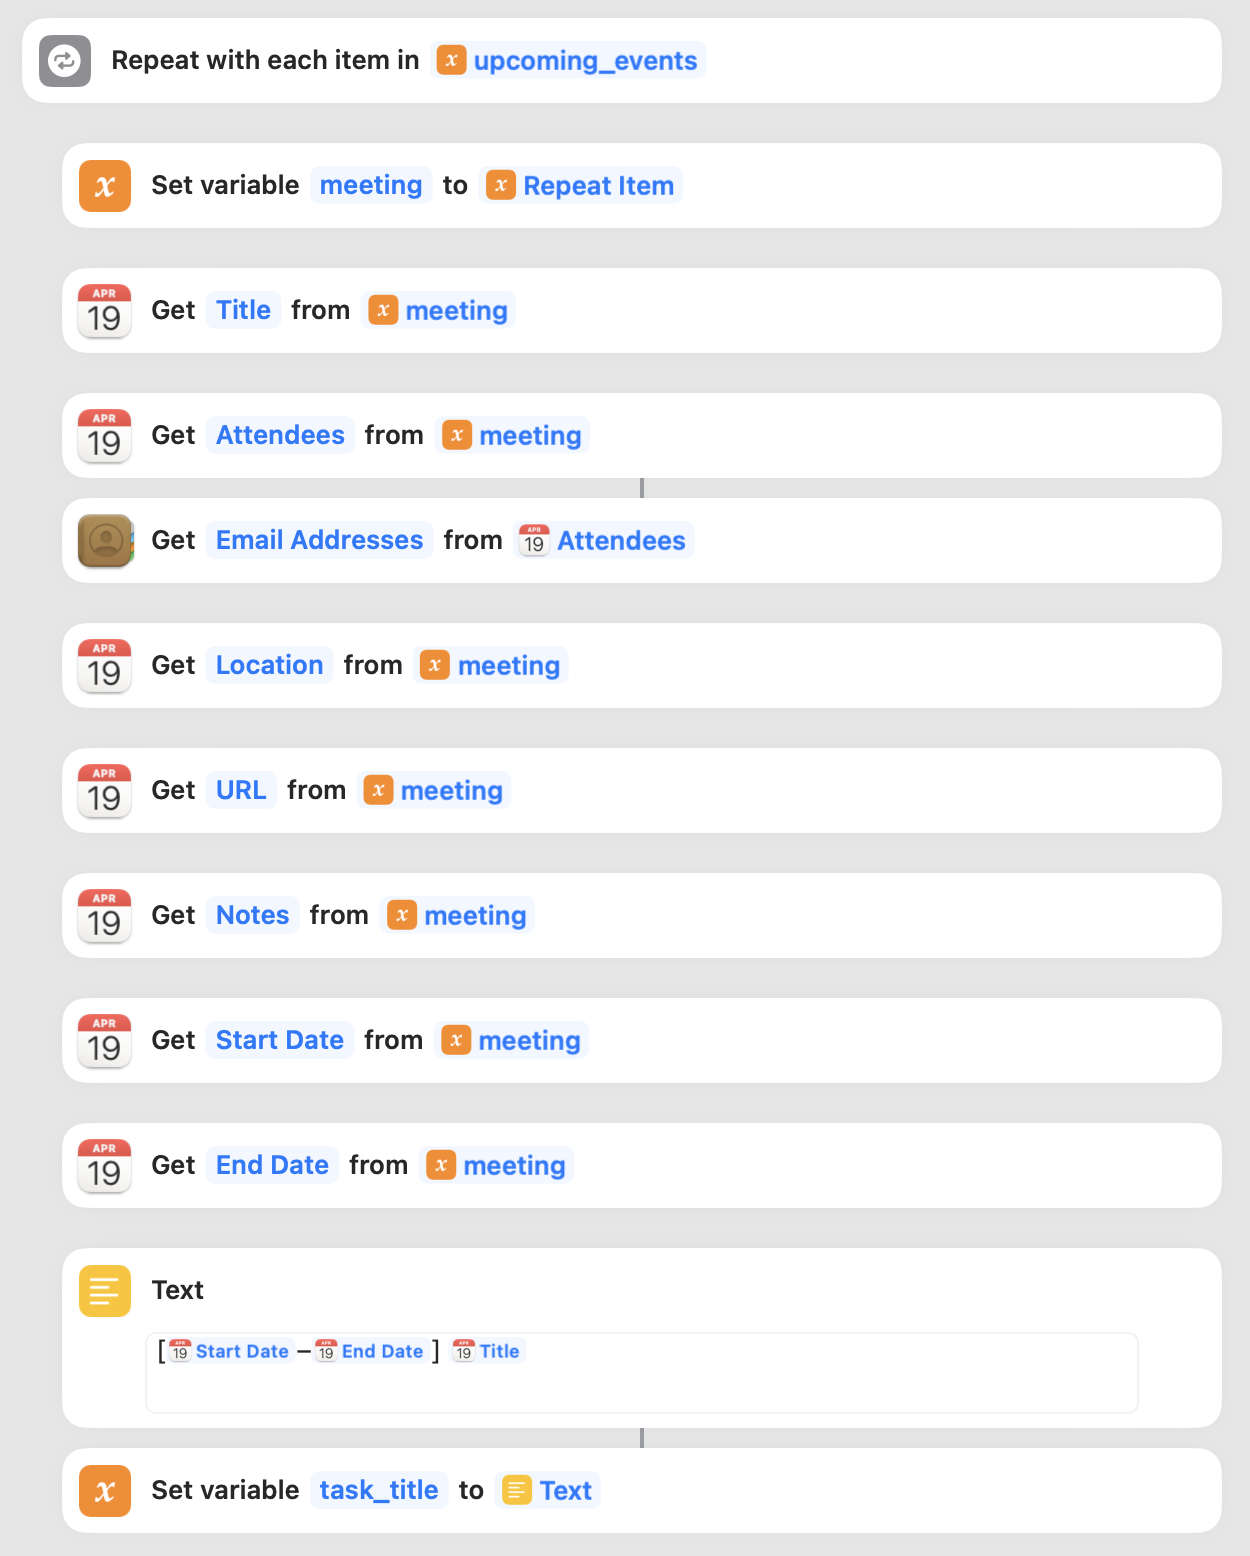This screenshot has height=1556, width=1250.
Task: Change the Attendees property selector
Action: 280,436
